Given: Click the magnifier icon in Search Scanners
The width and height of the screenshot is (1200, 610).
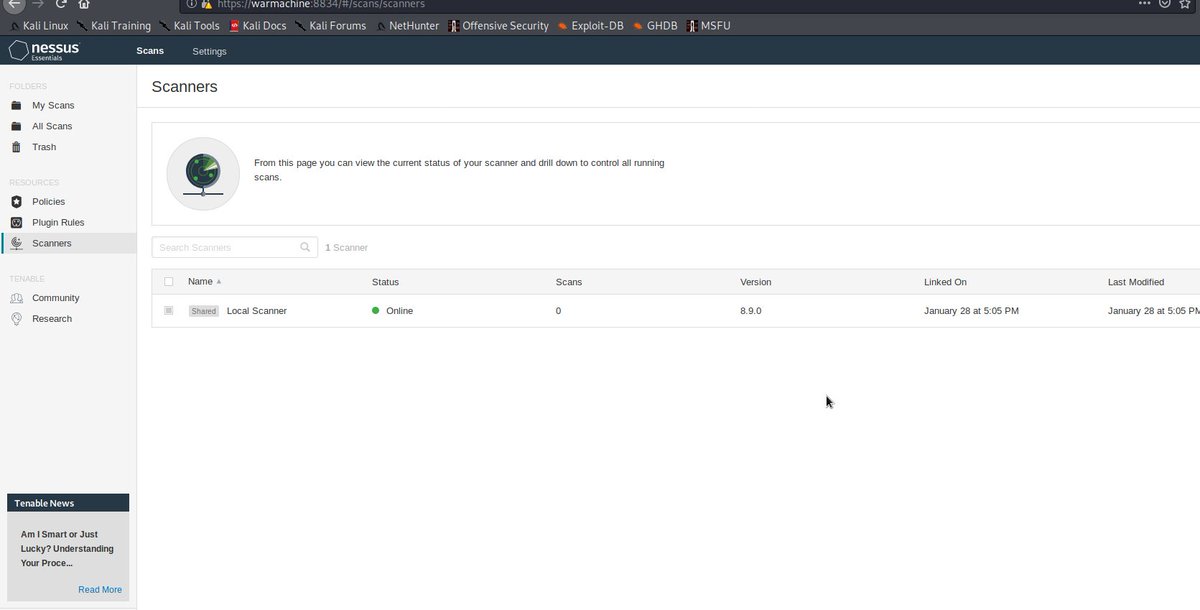Looking at the screenshot, I should (x=305, y=247).
